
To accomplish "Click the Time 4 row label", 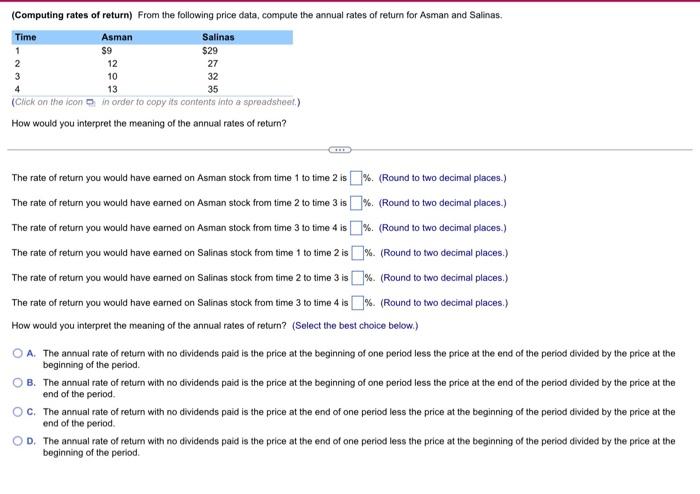I will [17, 90].
